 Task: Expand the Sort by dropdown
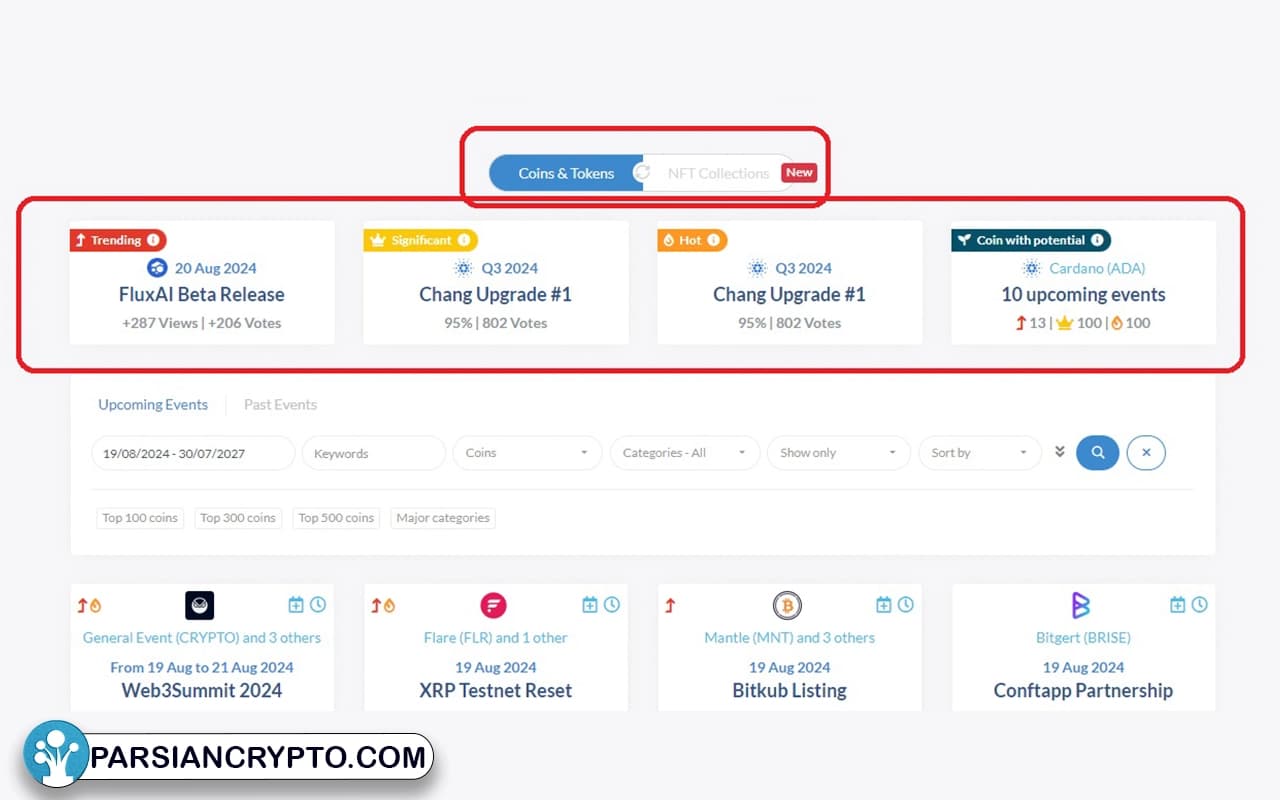coord(979,453)
